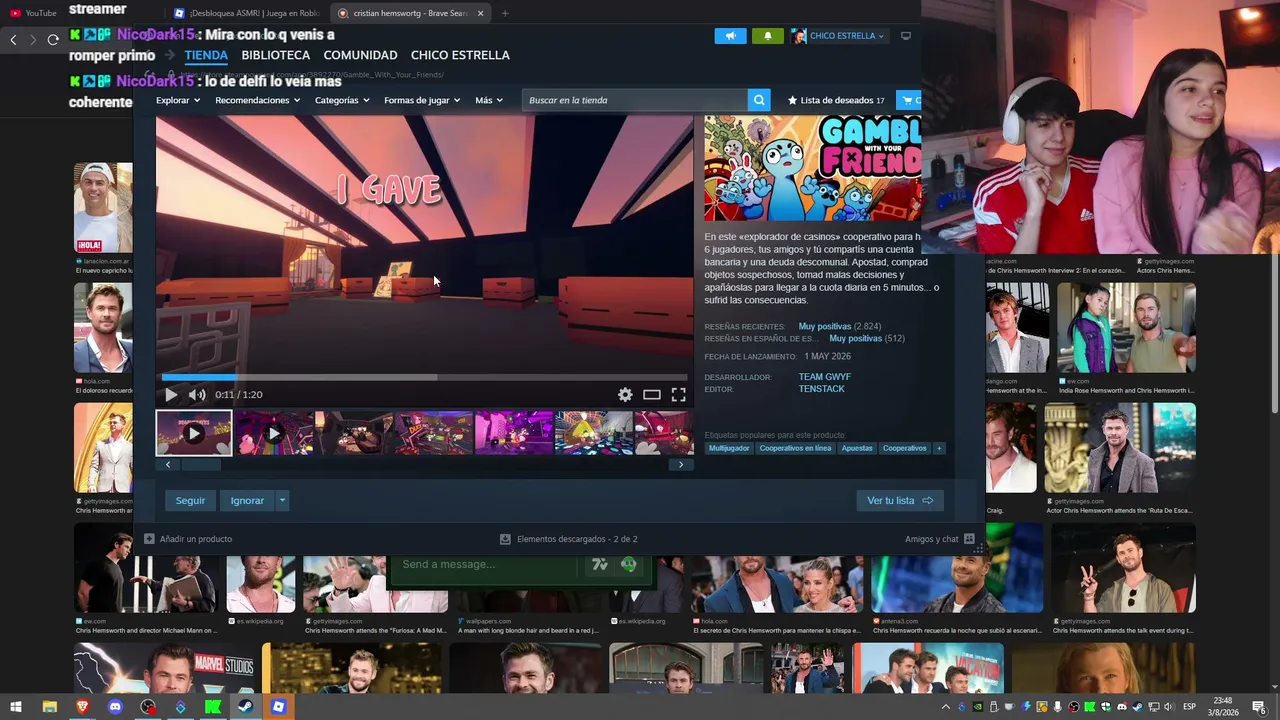Image resolution: width=1280 pixels, height=720 pixels.
Task: Click the Brave browser back arrow
Action: pos(13,40)
